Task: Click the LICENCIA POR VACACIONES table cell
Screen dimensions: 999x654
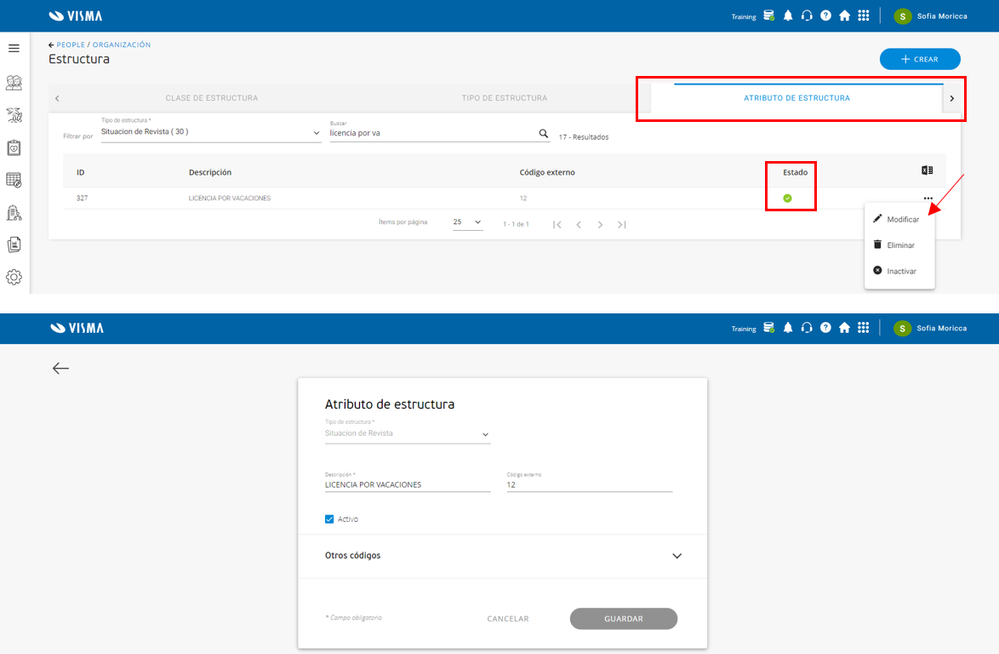Action: (229, 198)
